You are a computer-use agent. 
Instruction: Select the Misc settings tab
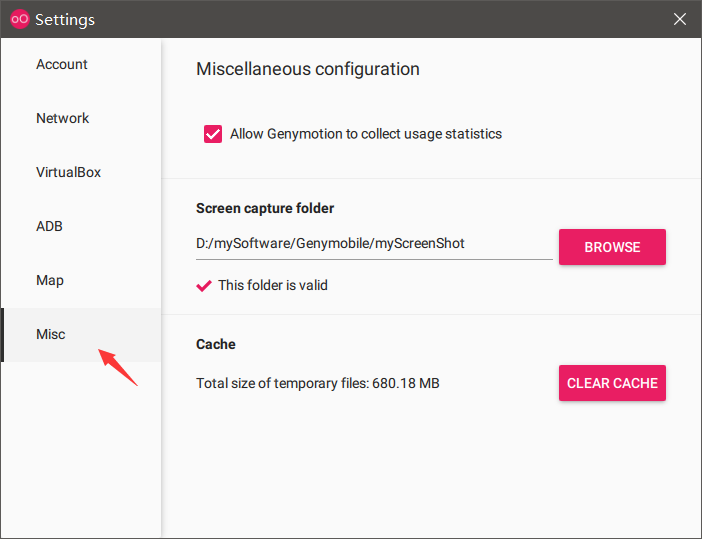click(81, 334)
